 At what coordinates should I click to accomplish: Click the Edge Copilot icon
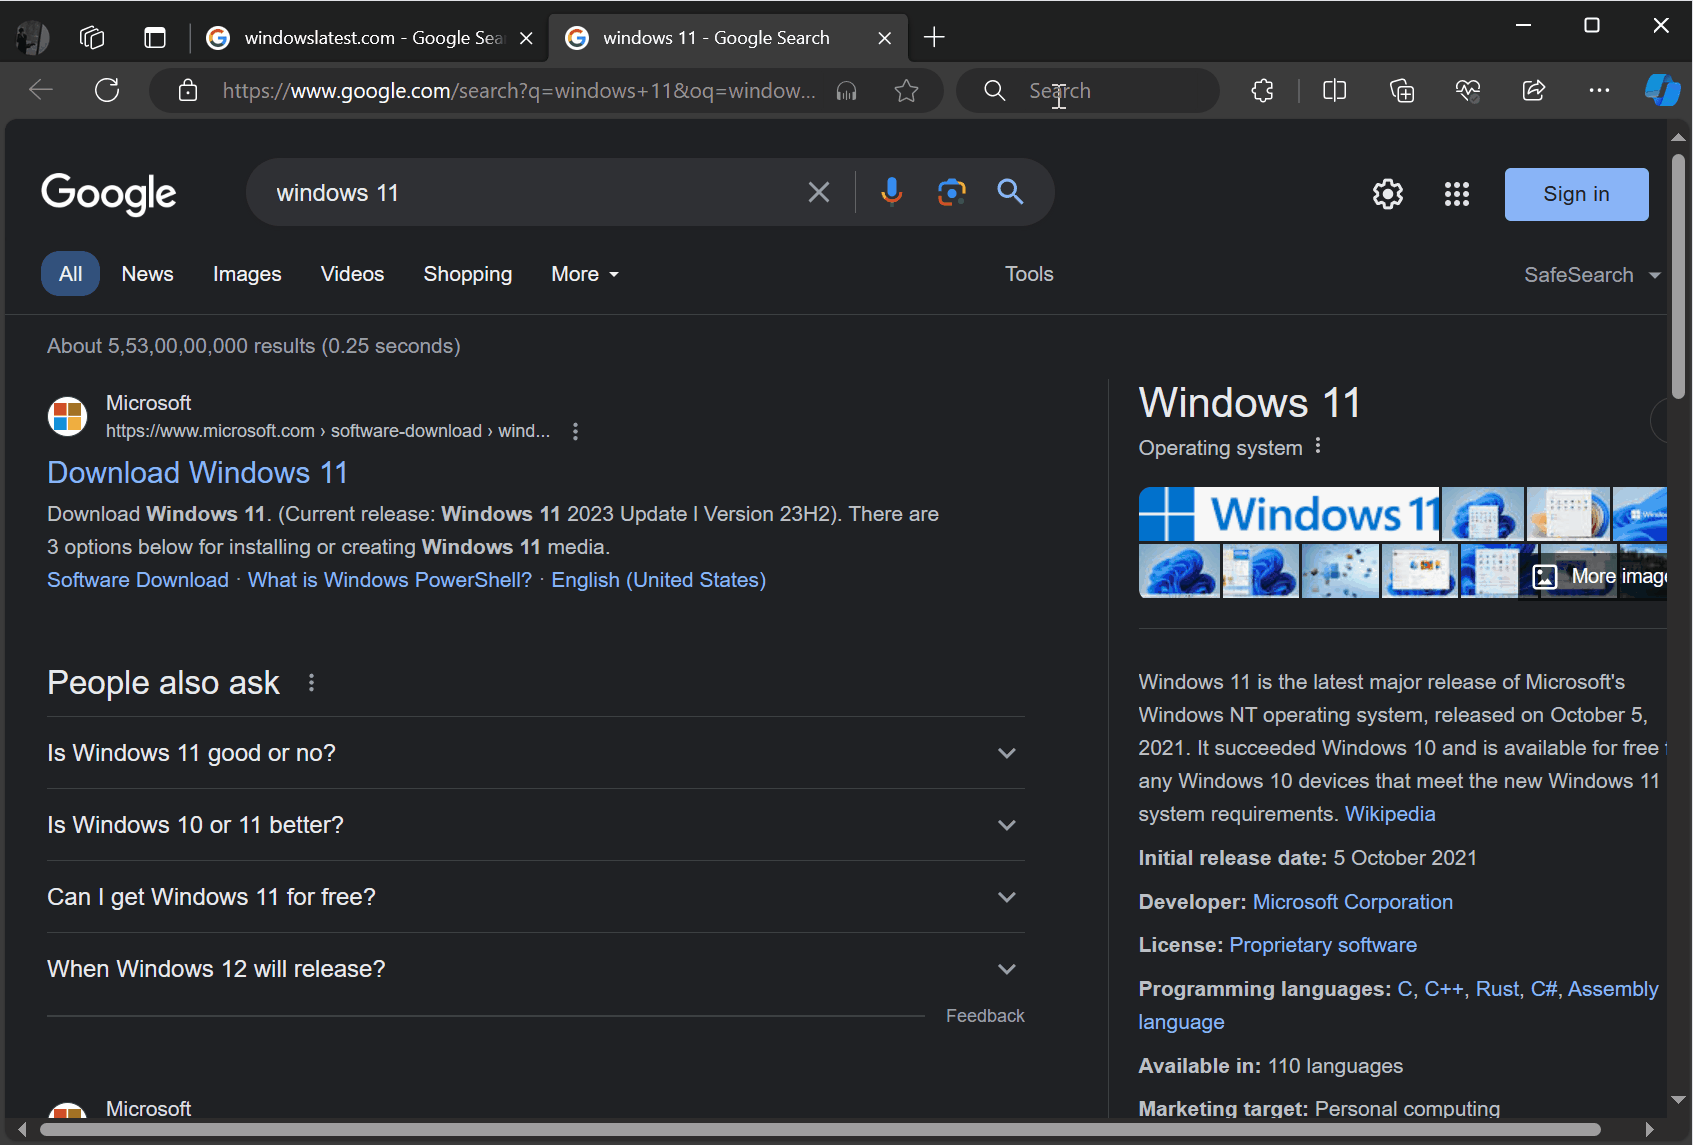(x=1662, y=90)
